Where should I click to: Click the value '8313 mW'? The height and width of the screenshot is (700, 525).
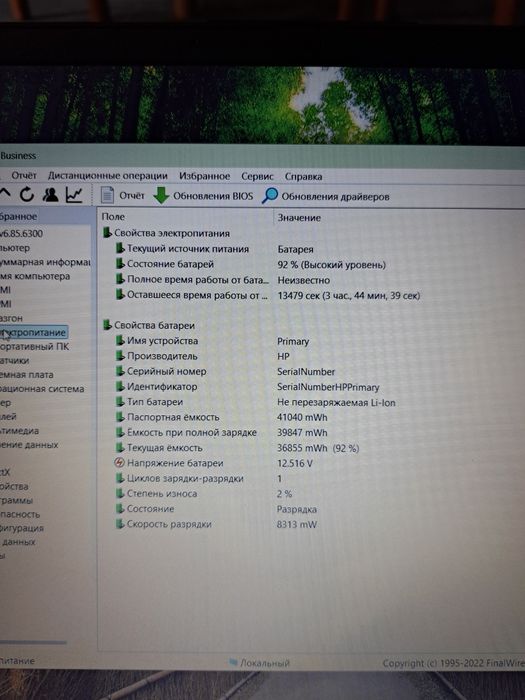coord(296,524)
